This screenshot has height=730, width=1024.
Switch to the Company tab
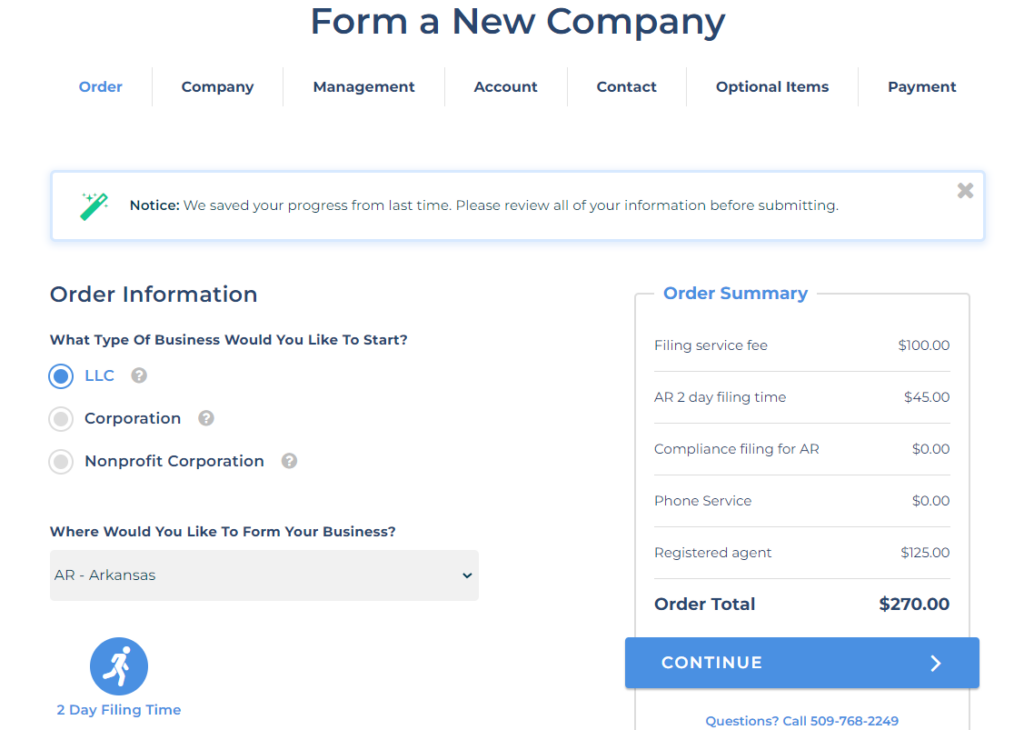[217, 87]
